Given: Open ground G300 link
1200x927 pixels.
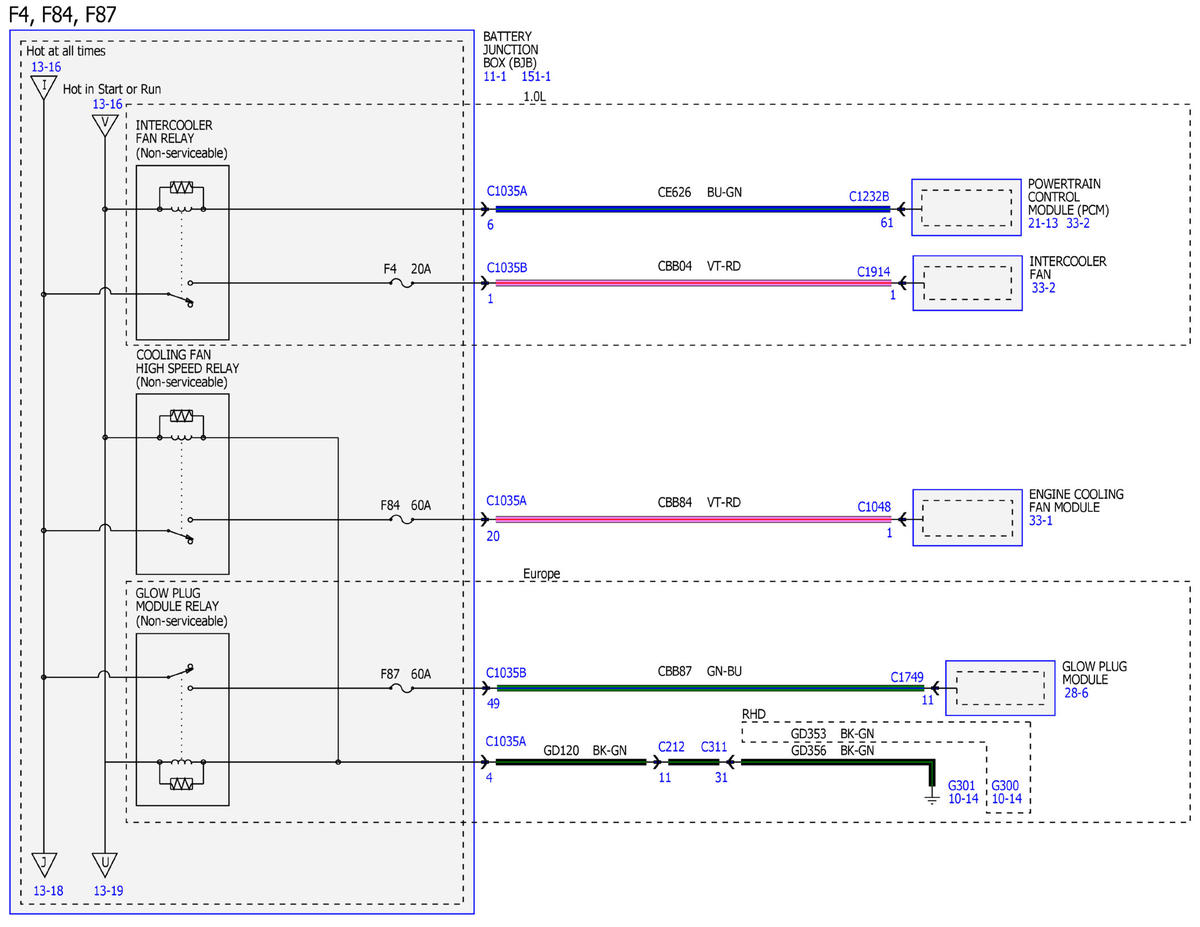Looking at the screenshot, I should (x=1006, y=785).
